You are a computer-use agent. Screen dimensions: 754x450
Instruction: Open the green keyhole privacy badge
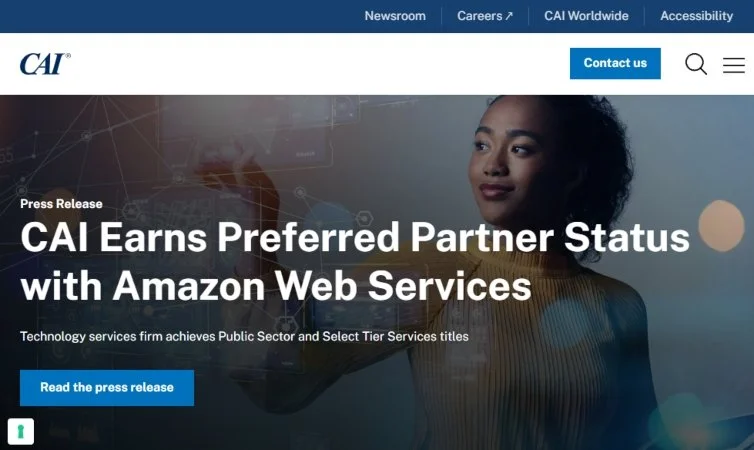click(21, 431)
